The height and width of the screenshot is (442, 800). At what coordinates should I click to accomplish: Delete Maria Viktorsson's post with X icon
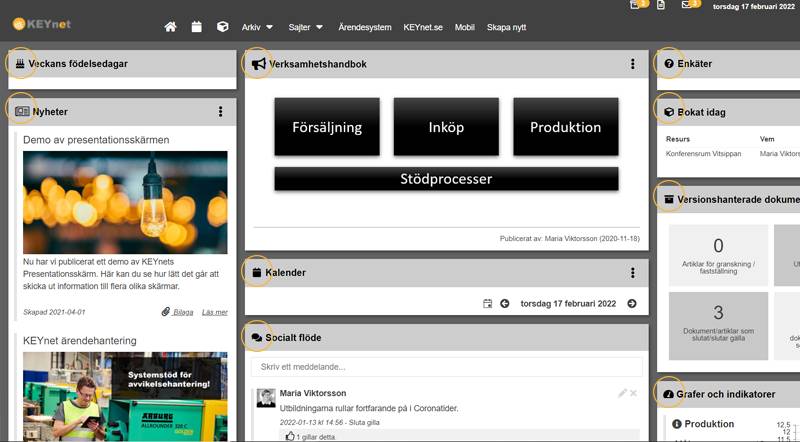point(633,393)
